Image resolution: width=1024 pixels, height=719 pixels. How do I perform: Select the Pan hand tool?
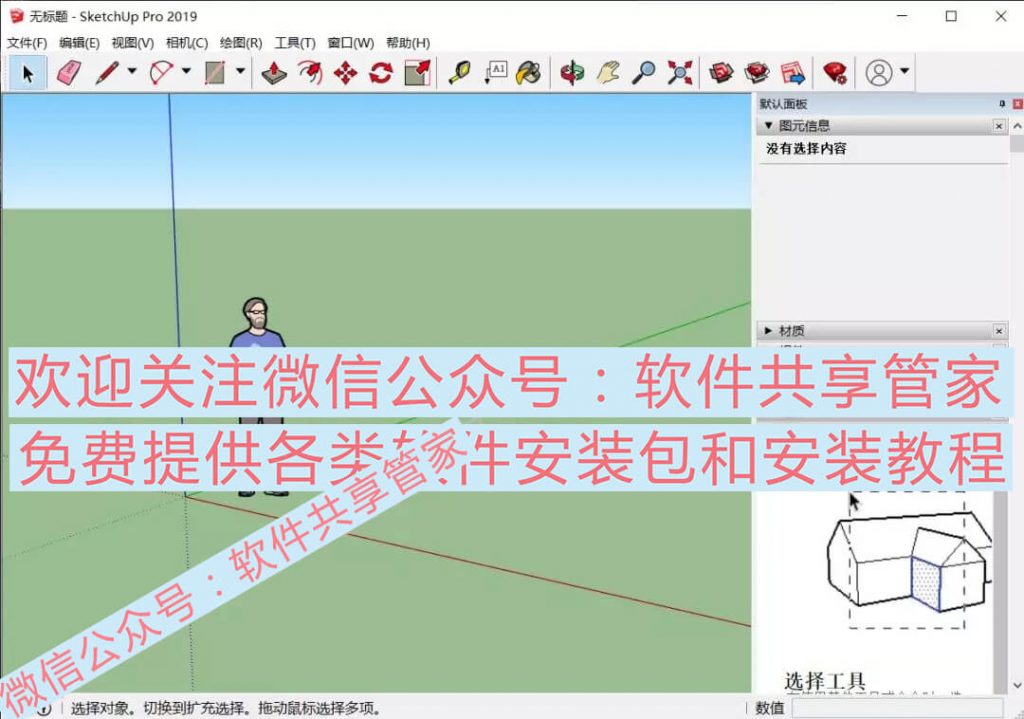608,72
